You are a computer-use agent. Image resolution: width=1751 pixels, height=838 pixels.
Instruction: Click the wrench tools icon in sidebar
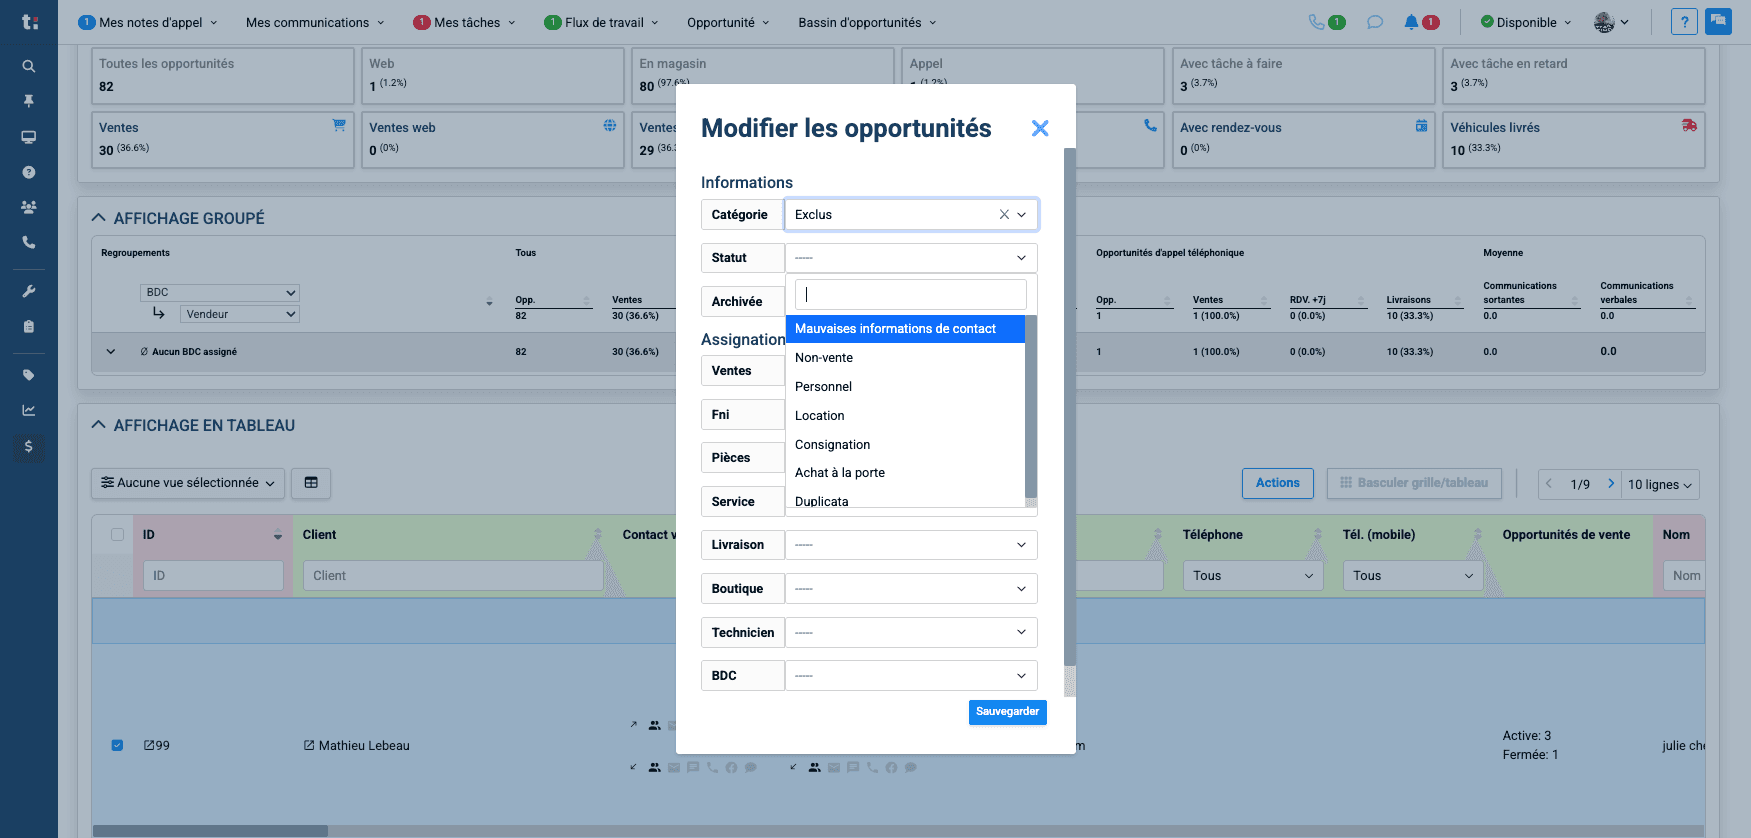coord(29,291)
